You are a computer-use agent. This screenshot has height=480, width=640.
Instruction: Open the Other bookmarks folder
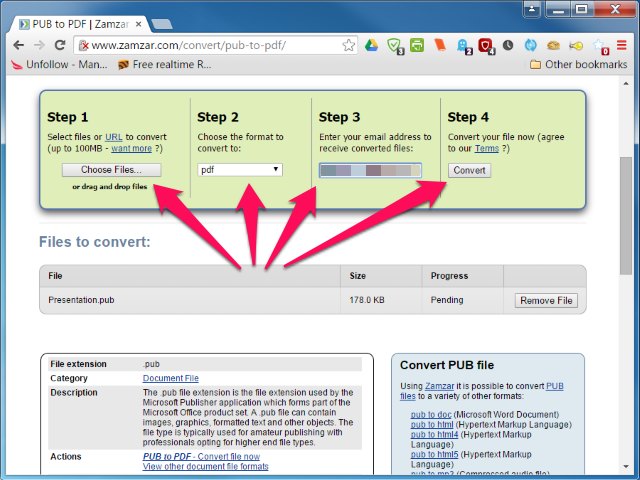(x=578, y=64)
